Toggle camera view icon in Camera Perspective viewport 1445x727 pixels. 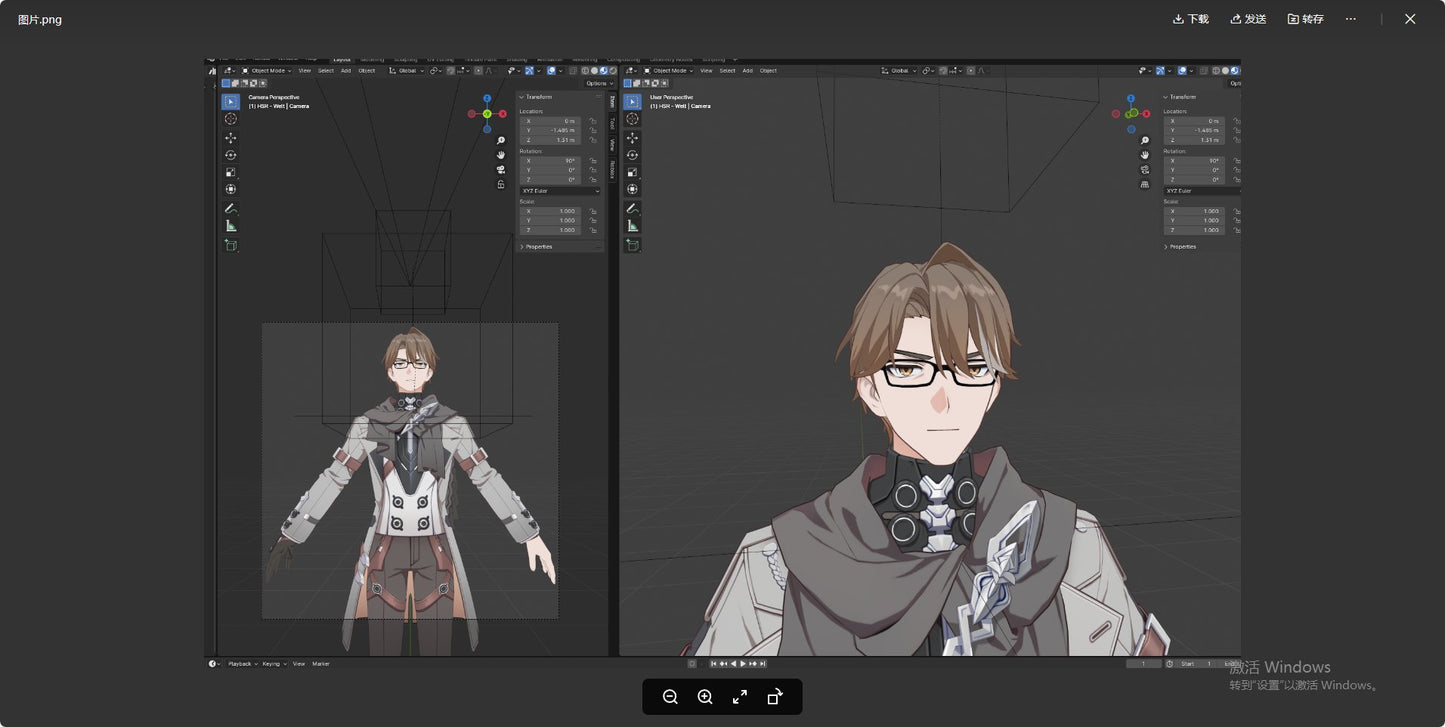pos(501,170)
